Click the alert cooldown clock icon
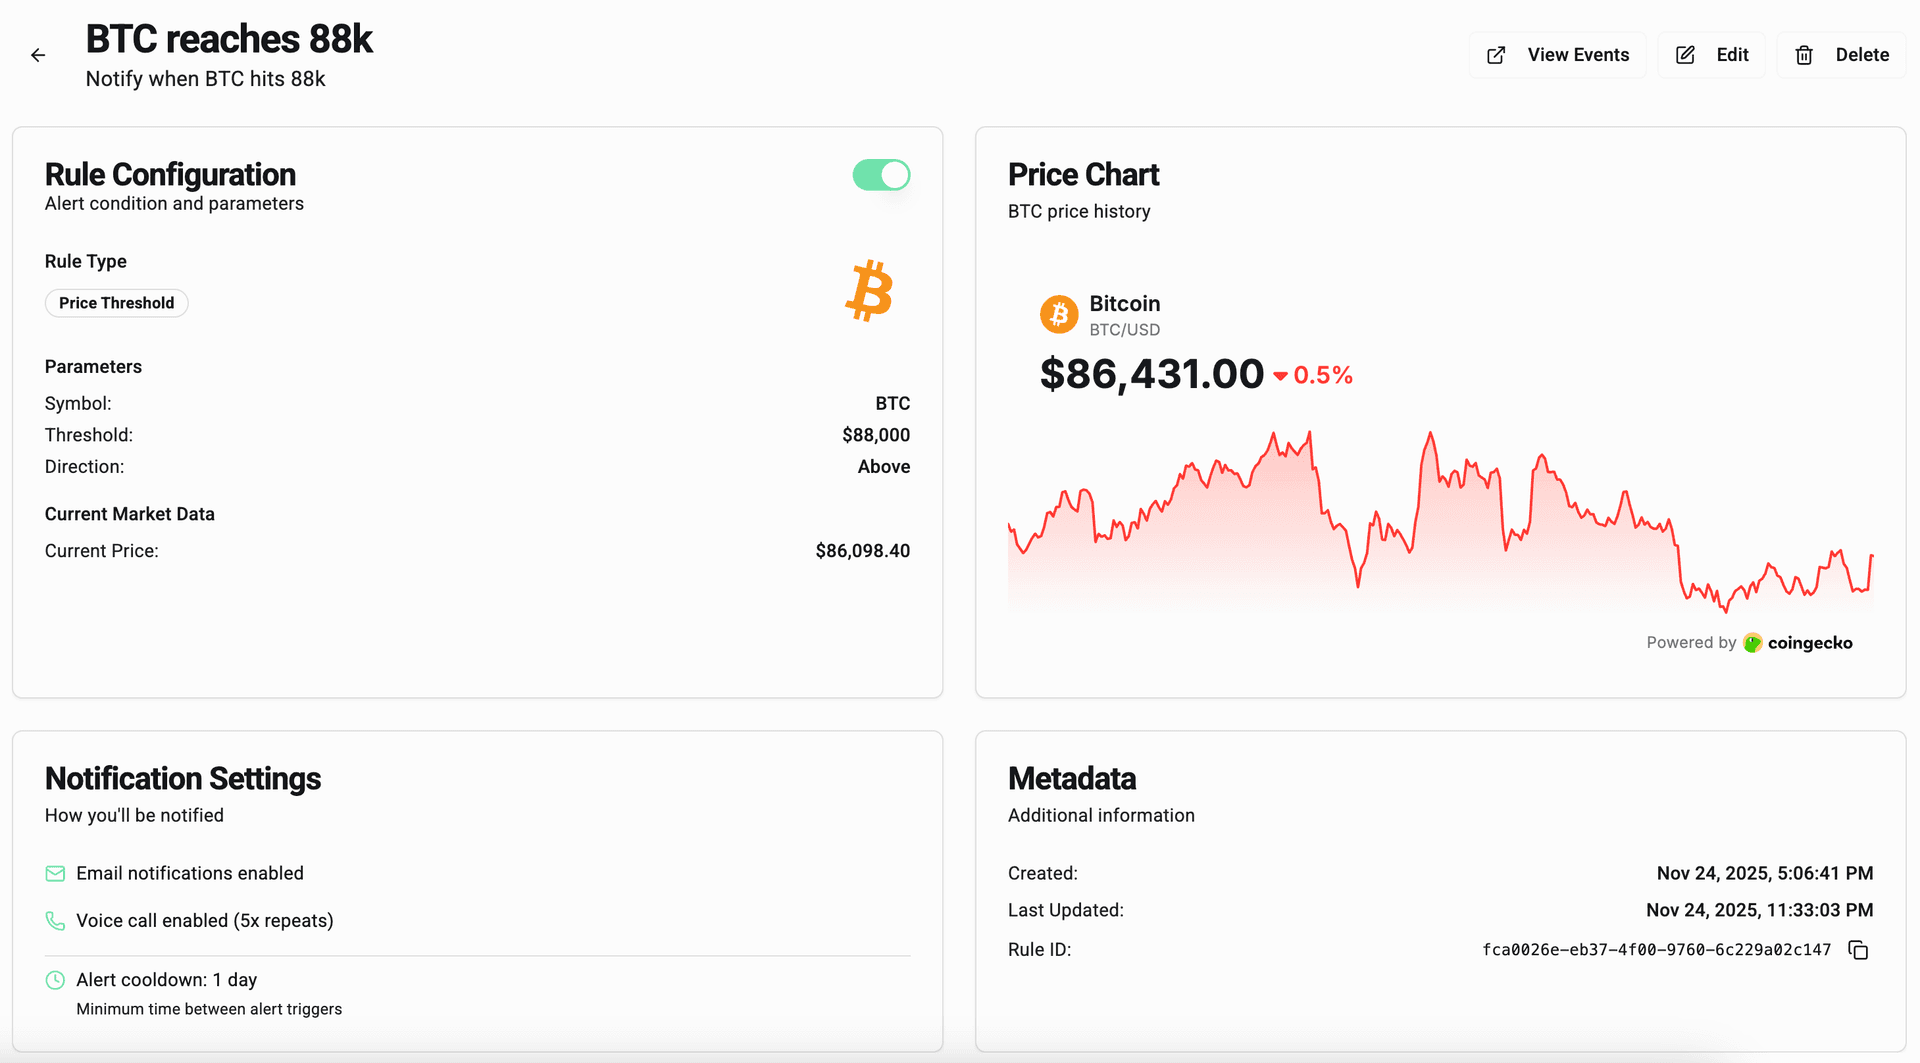The height and width of the screenshot is (1063, 1920). click(55, 980)
